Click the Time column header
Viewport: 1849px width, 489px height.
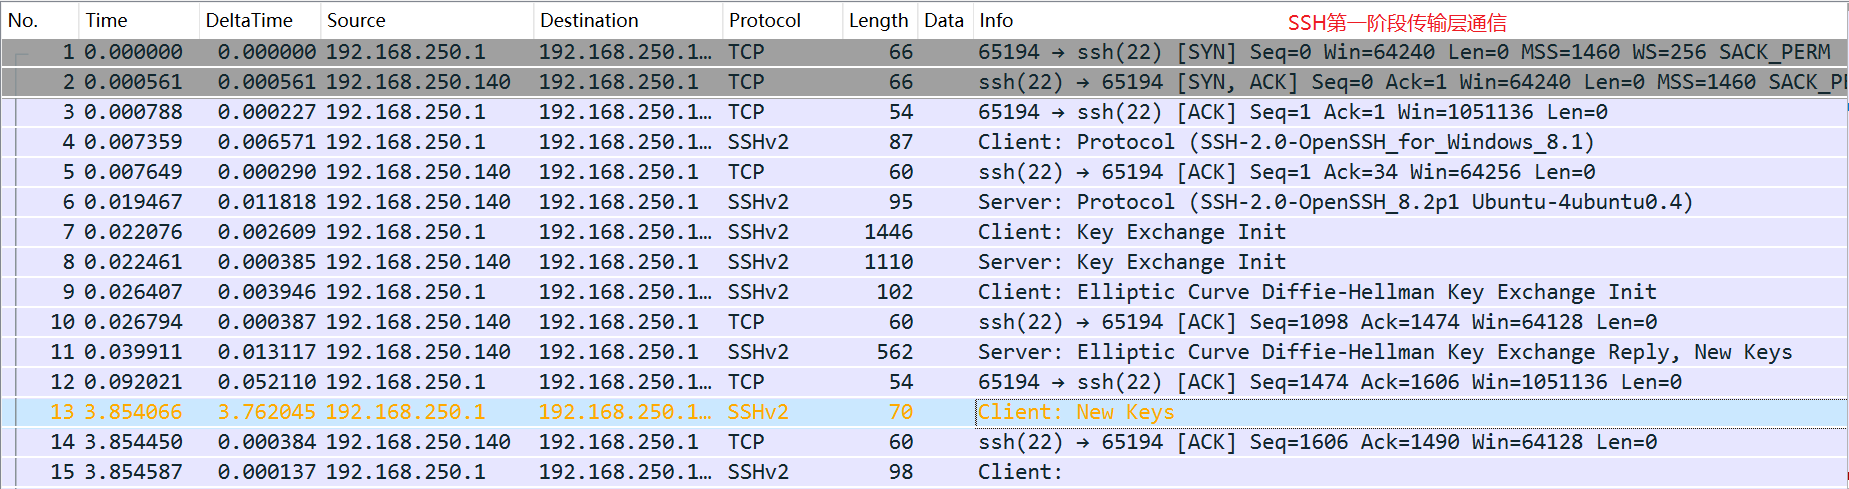pos(106,20)
